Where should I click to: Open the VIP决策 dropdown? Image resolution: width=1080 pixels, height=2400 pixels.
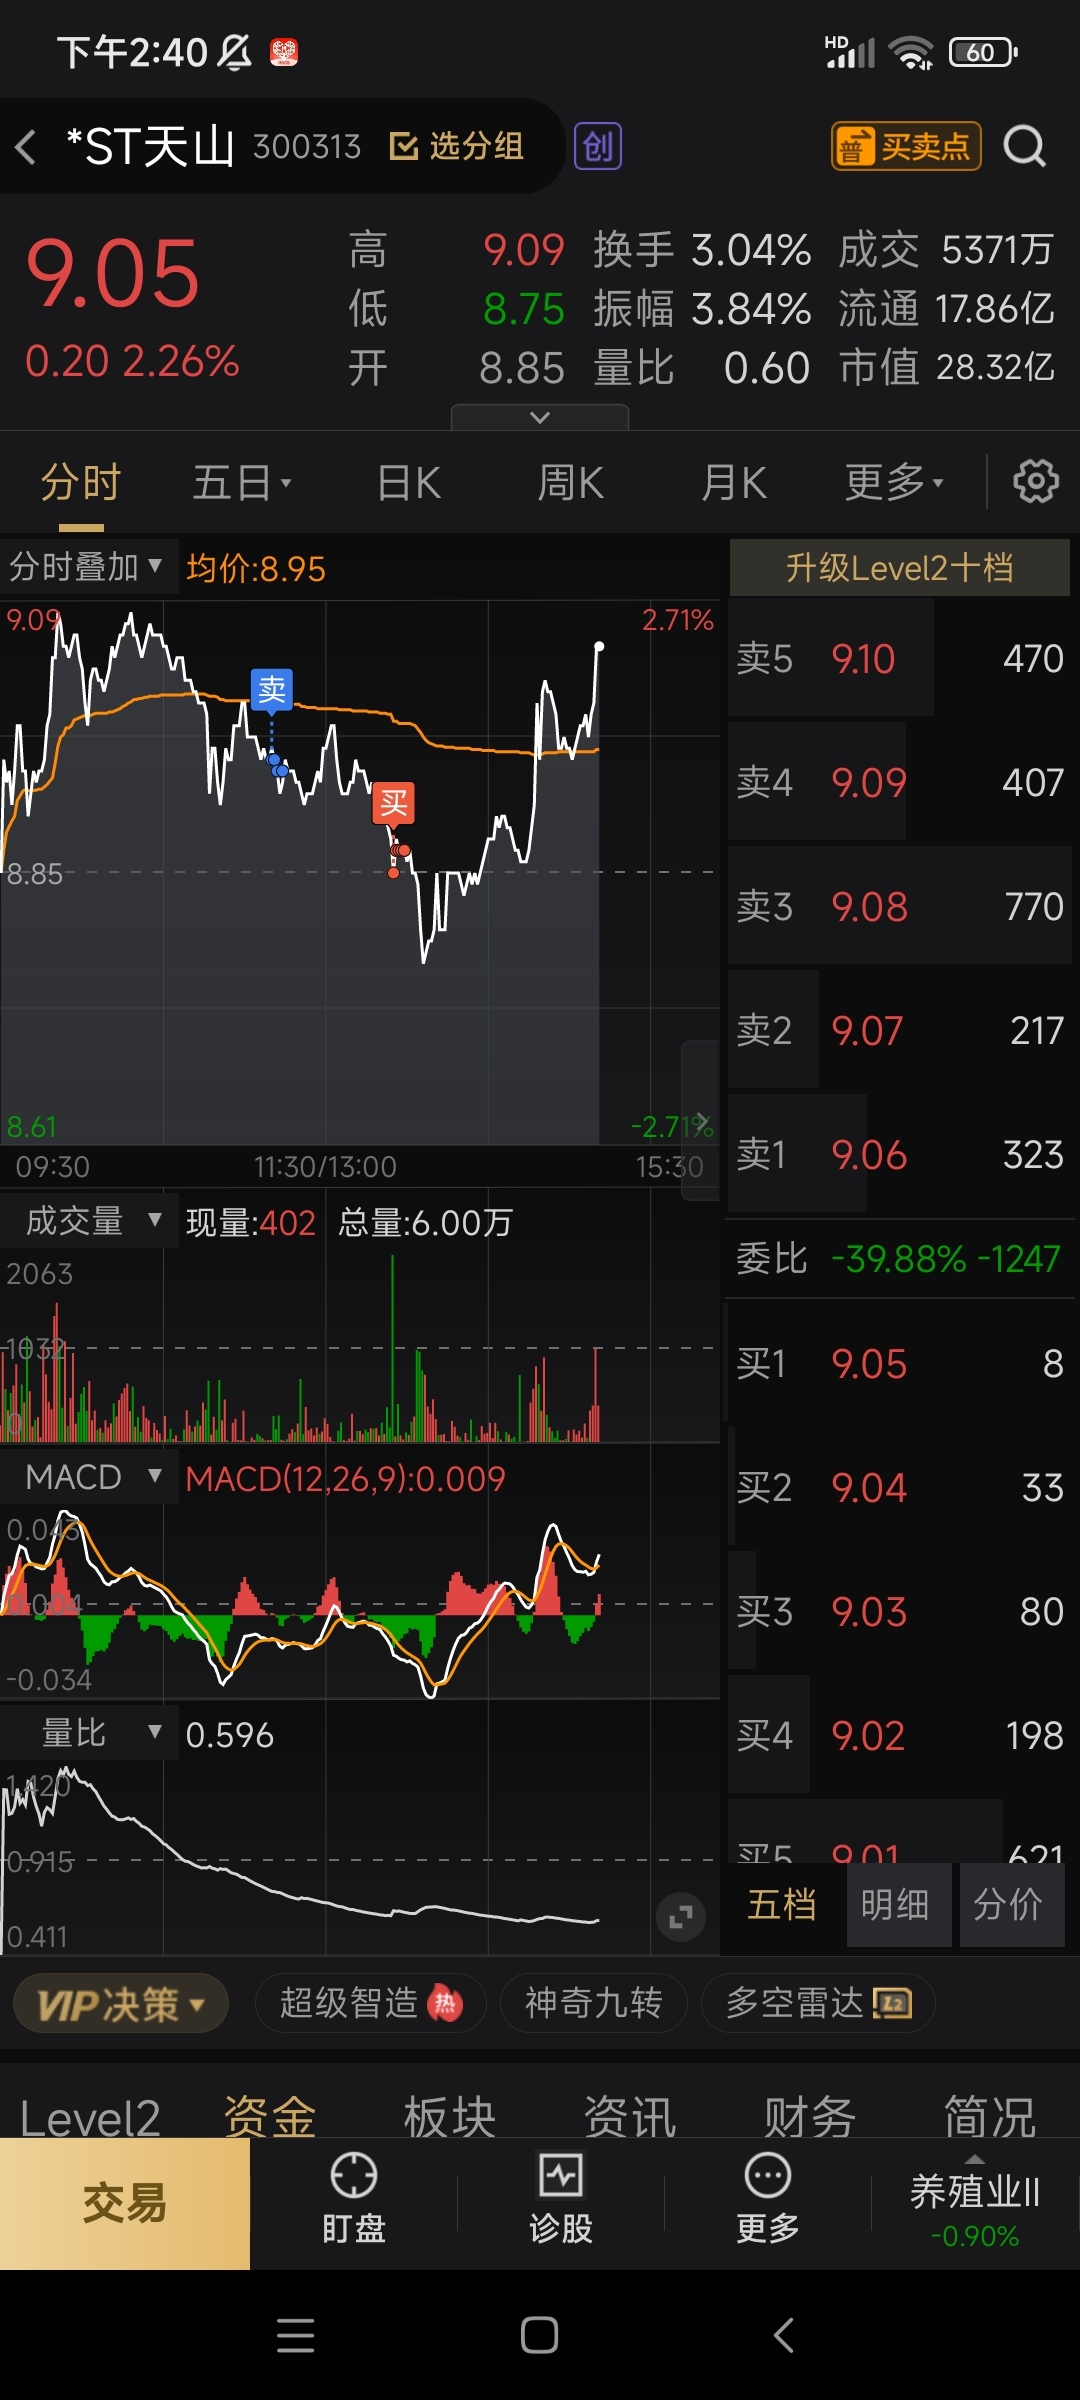tap(121, 2003)
